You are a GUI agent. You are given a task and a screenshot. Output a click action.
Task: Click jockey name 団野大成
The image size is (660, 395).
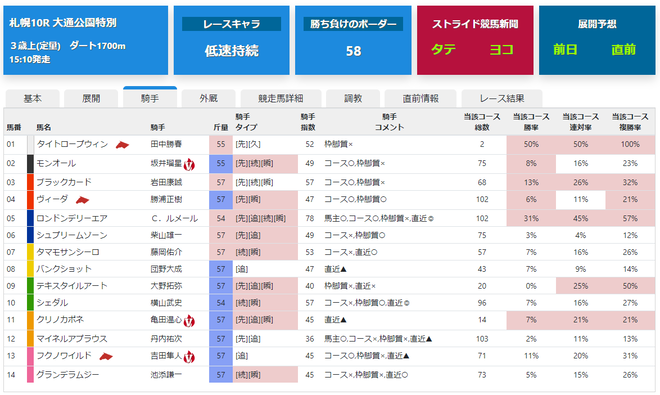(x=166, y=269)
